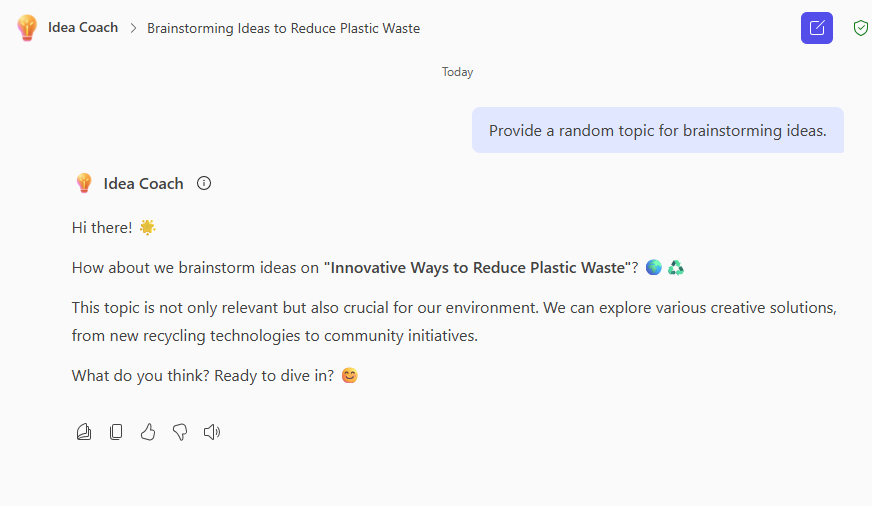Click the Idea Coach avatar in message
The height and width of the screenshot is (506, 872).
(x=84, y=183)
